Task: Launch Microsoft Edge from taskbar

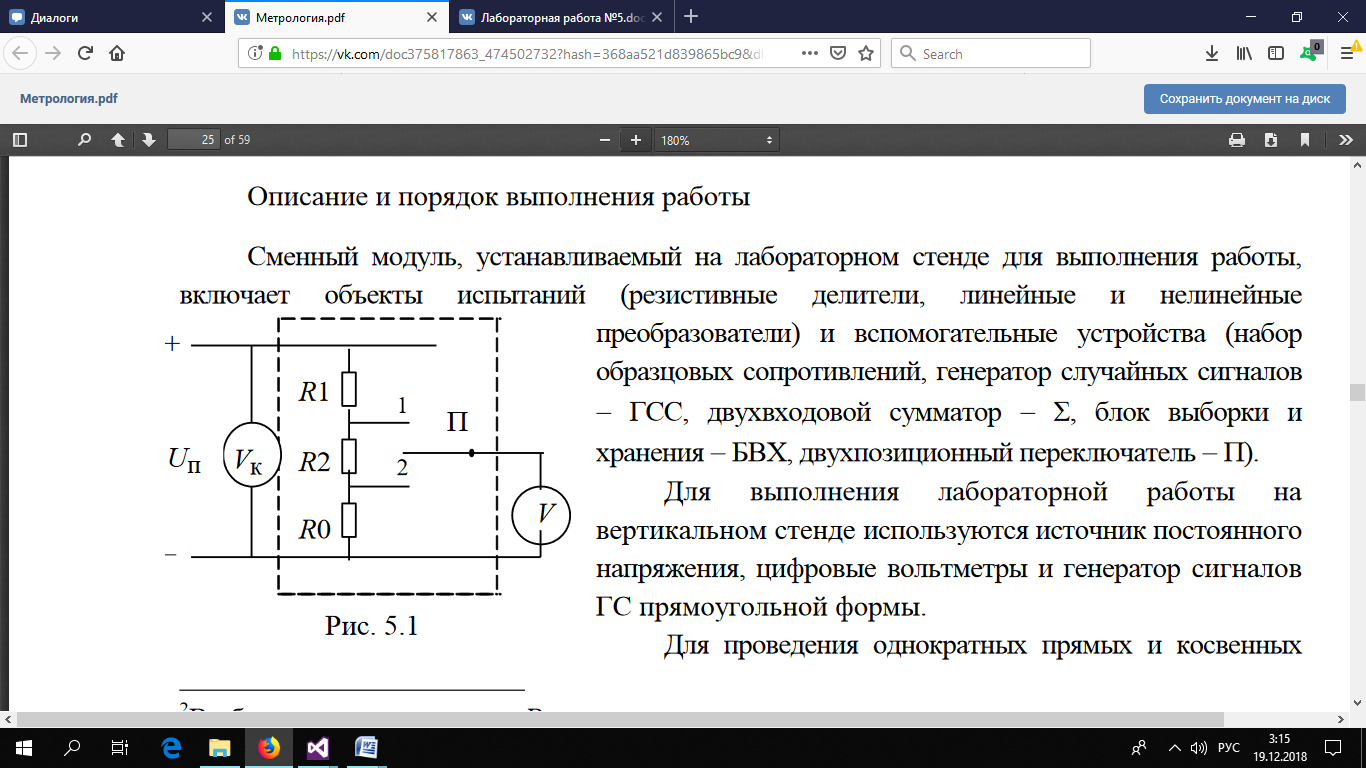Action: pos(170,748)
